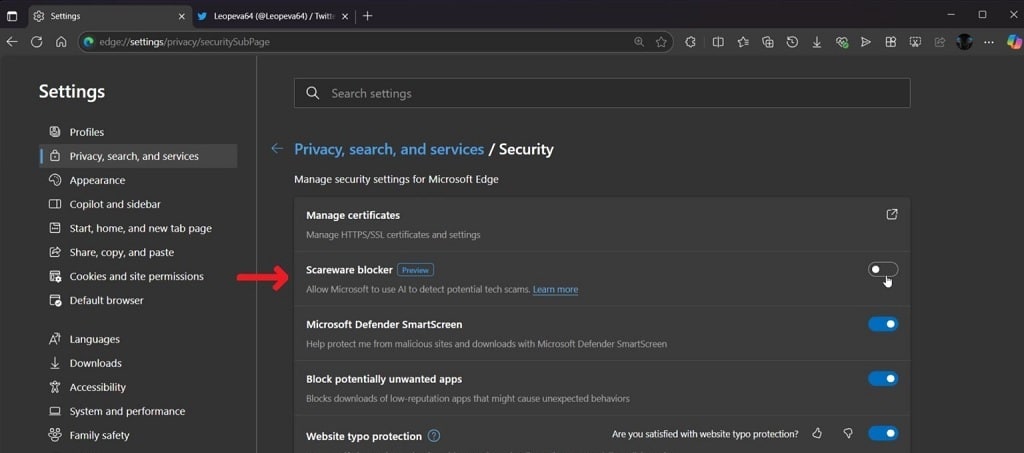Screen dimensions: 1024x453
Task: Open Manage certificates external link icon
Action: pyautogui.click(x=891, y=214)
